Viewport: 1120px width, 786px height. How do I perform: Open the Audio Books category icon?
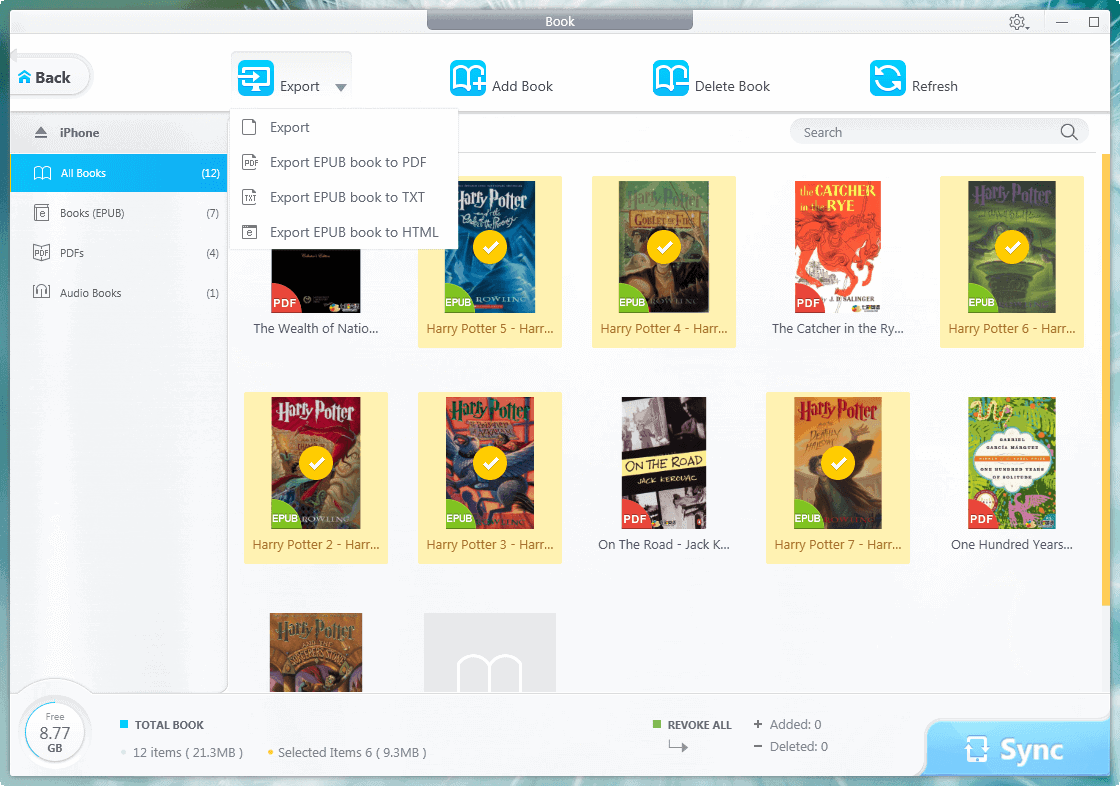(x=40, y=292)
